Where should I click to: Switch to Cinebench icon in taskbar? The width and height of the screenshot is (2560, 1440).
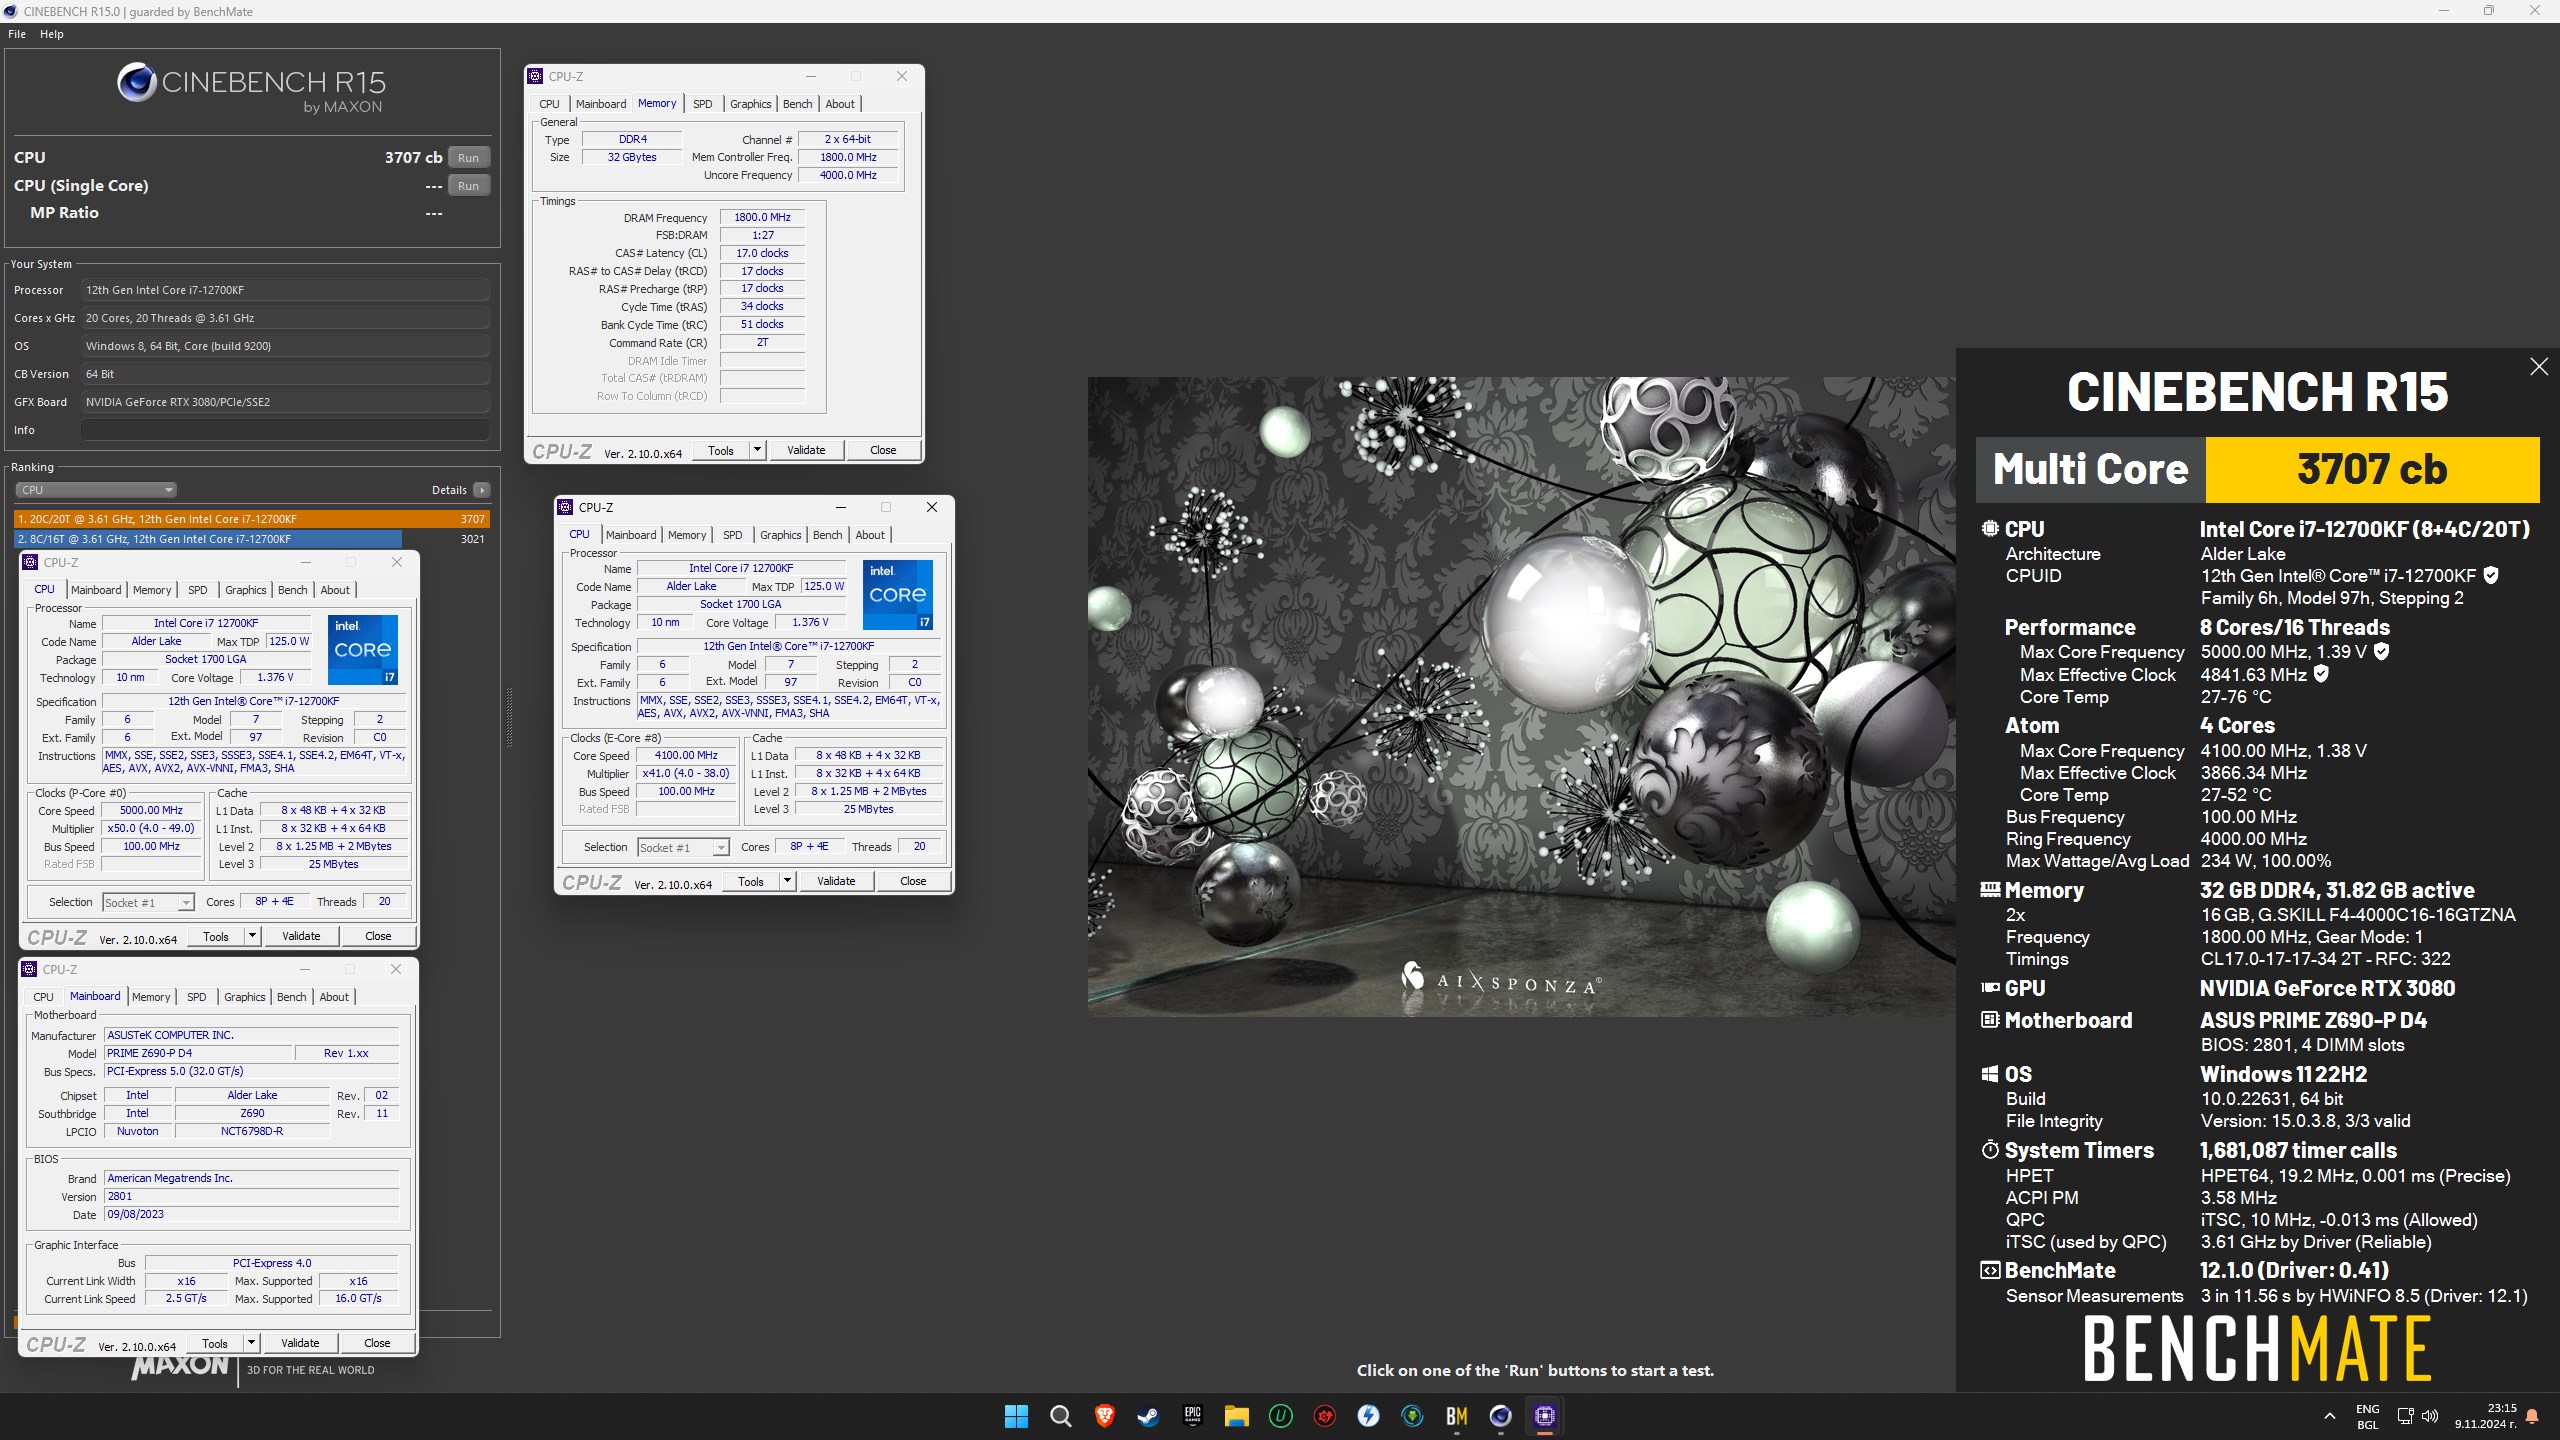[1500, 1416]
